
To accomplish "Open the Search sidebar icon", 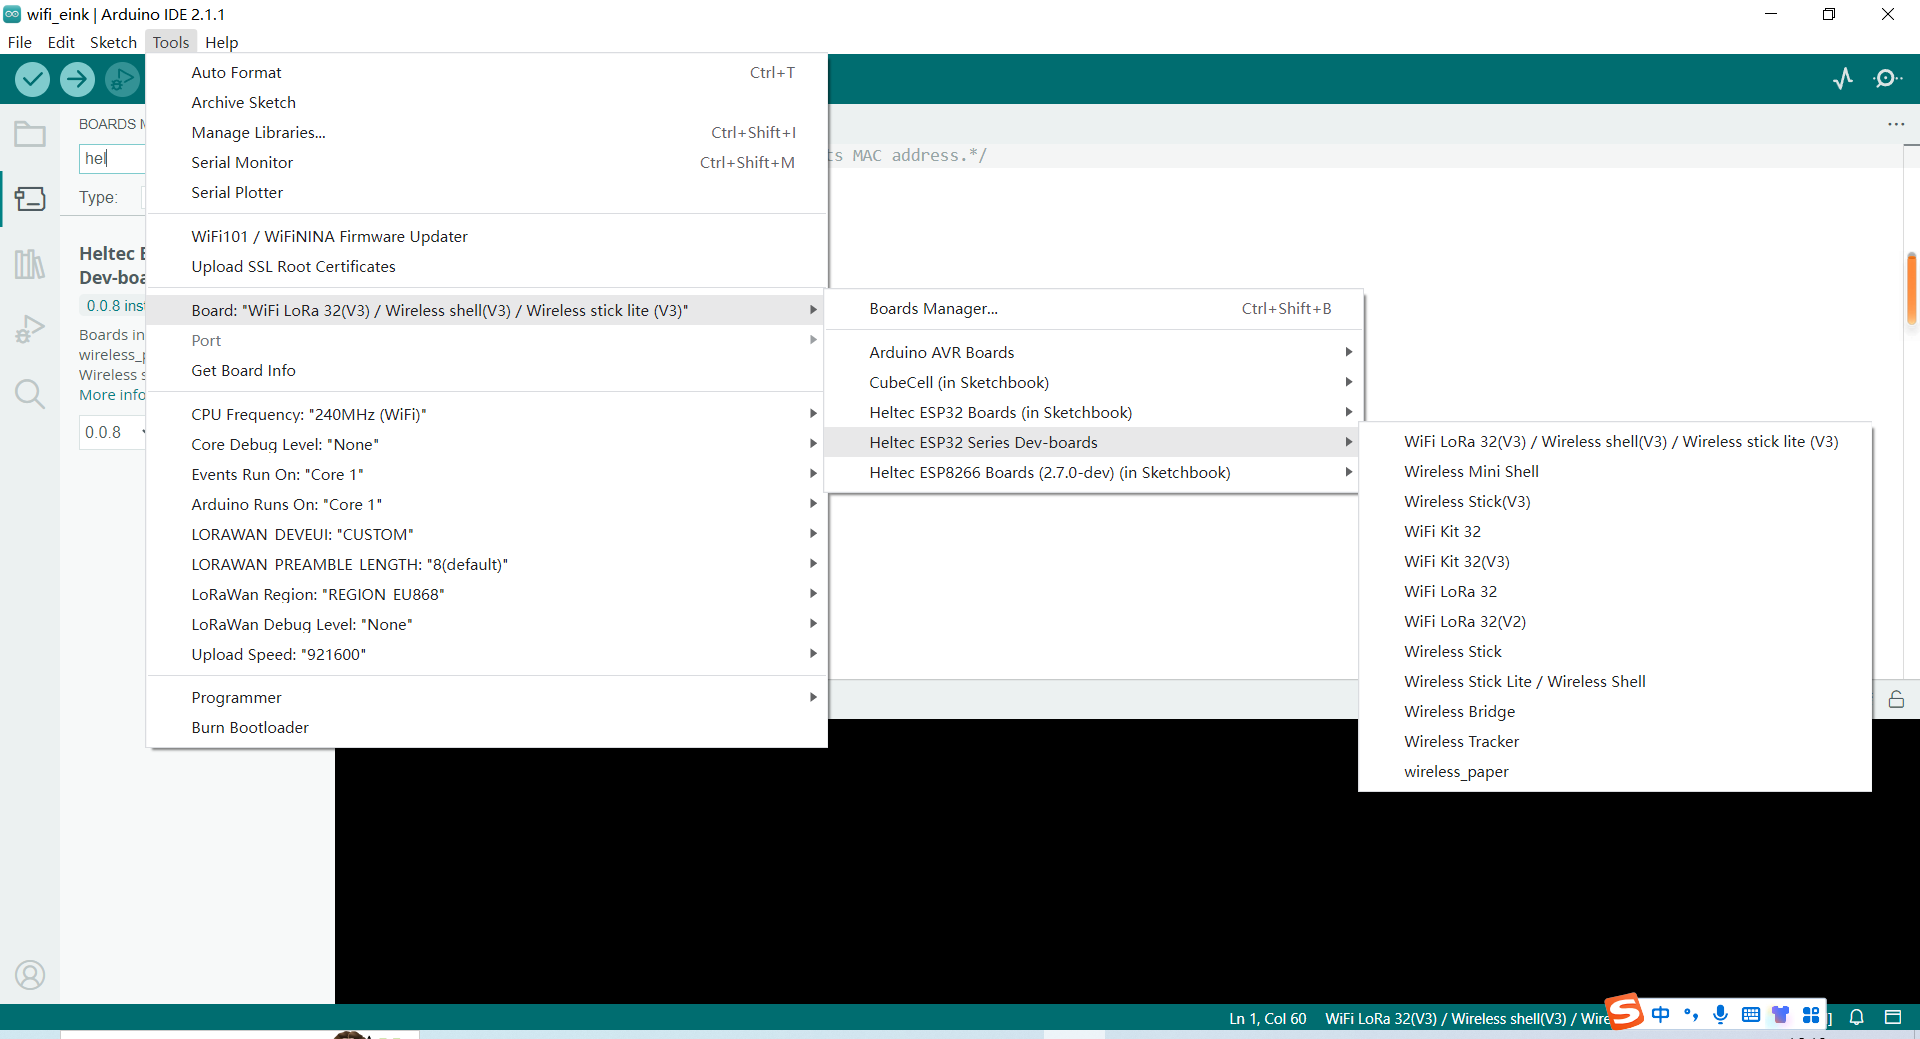I will point(30,394).
